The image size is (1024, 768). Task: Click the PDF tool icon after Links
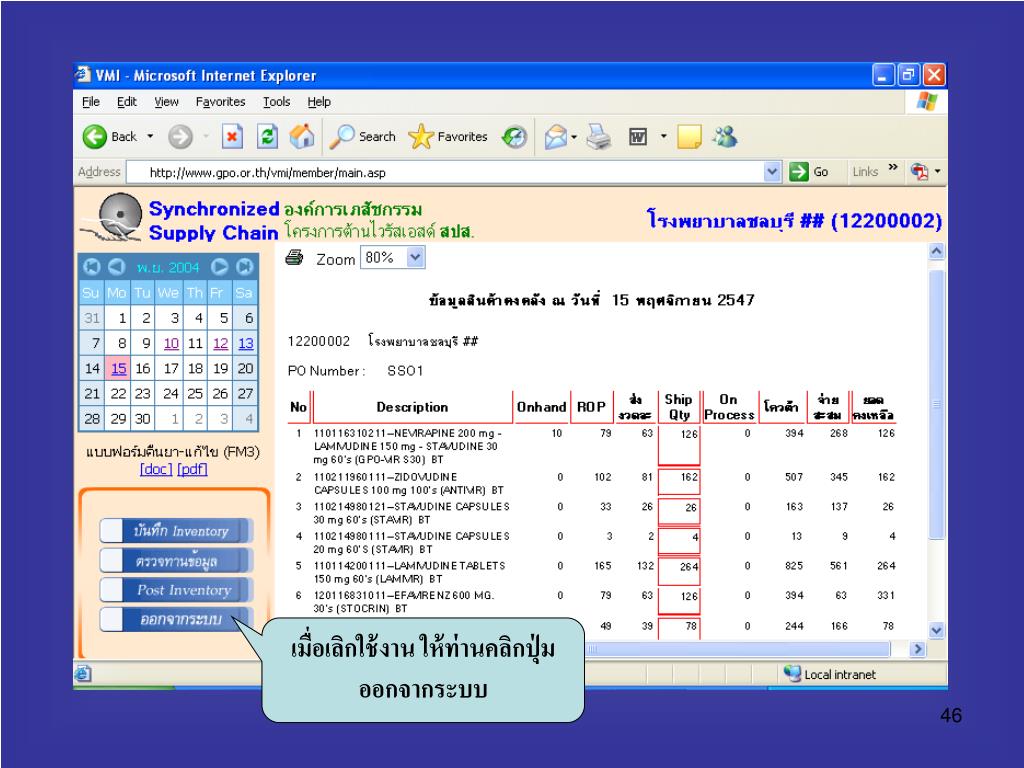(920, 172)
